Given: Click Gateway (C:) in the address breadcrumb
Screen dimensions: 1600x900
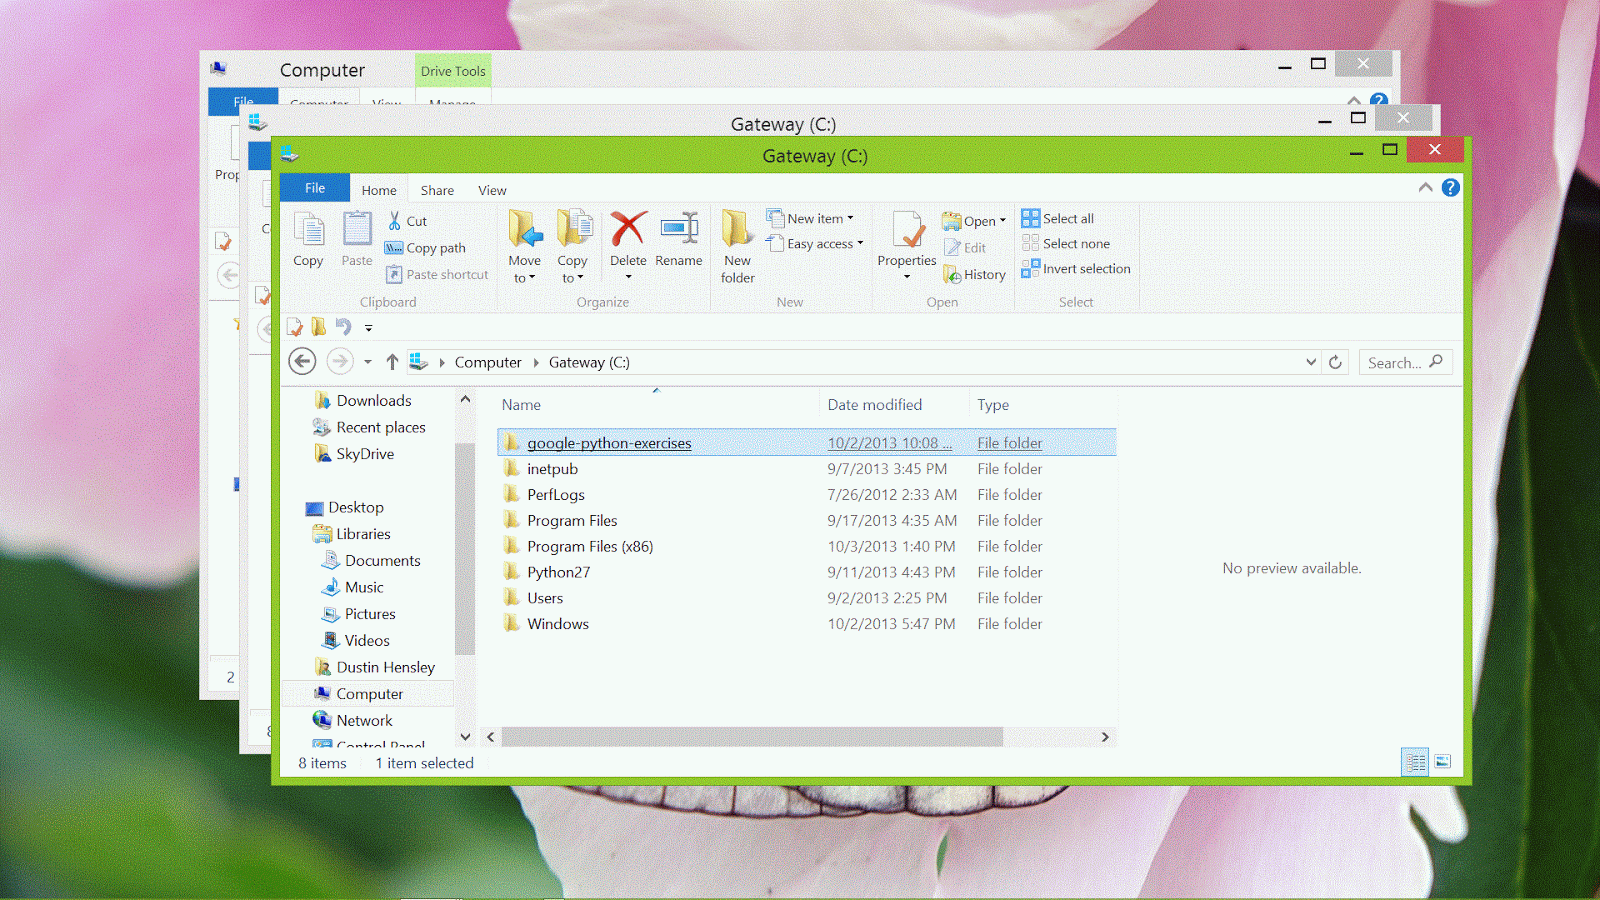Looking at the screenshot, I should coord(589,362).
